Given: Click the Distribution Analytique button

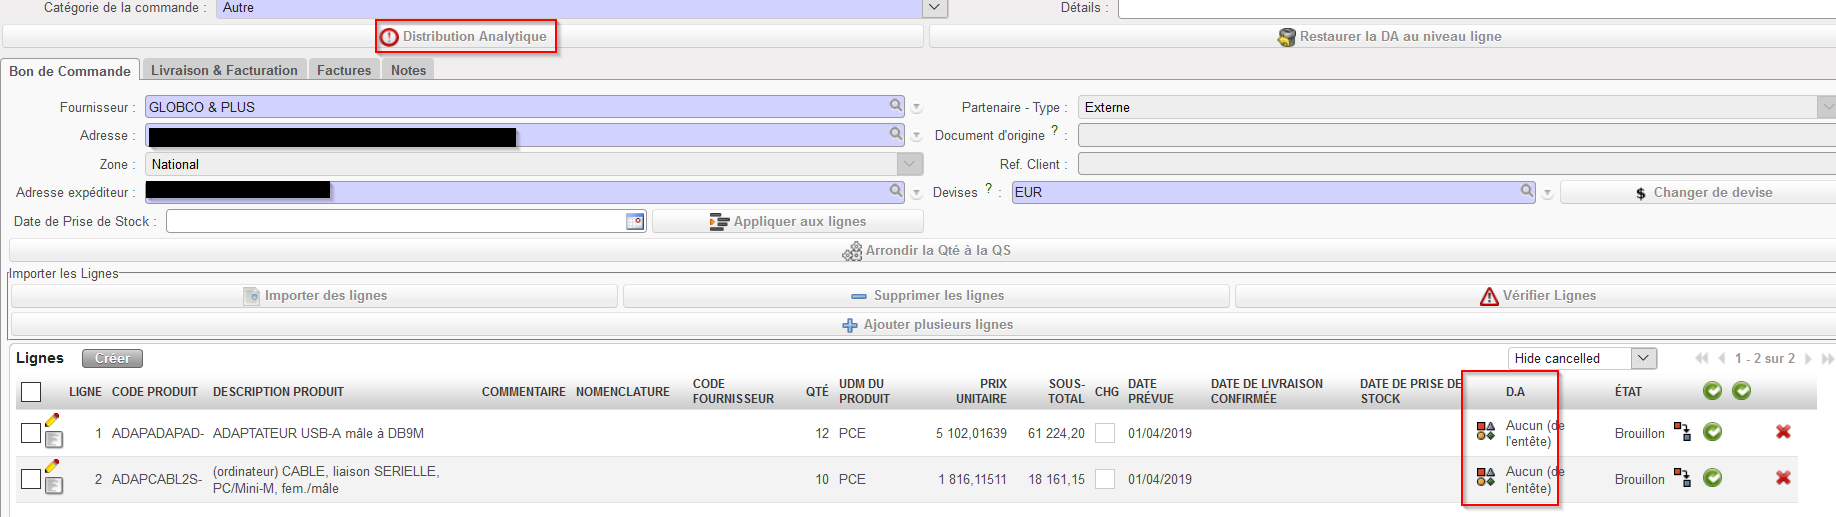Looking at the screenshot, I should [x=465, y=36].
